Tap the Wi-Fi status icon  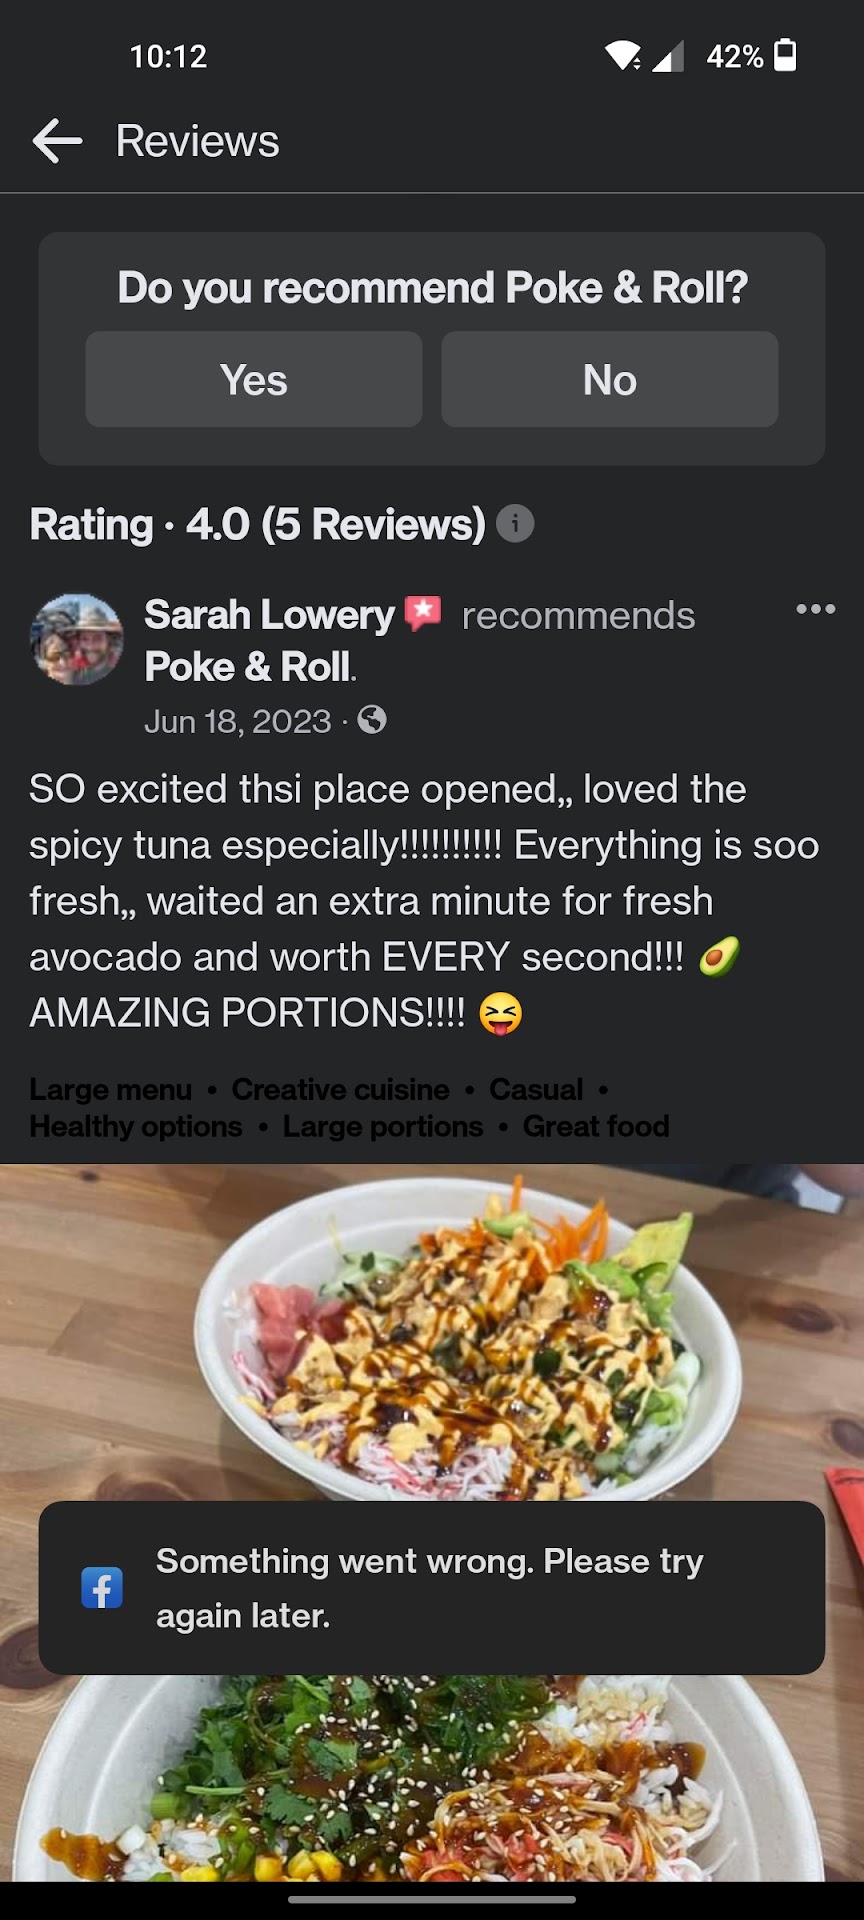[622, 56]
